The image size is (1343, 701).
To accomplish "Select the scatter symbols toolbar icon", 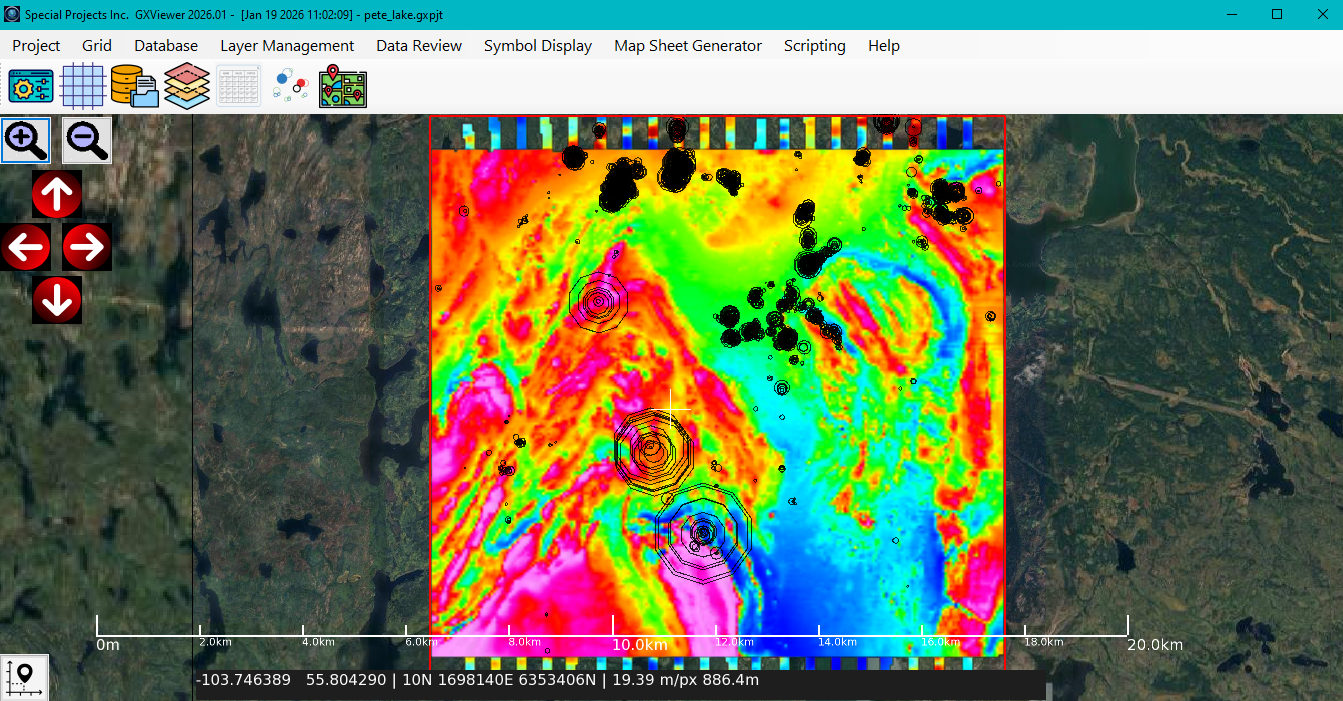I will pyautogui.click(x=290, y=86).
